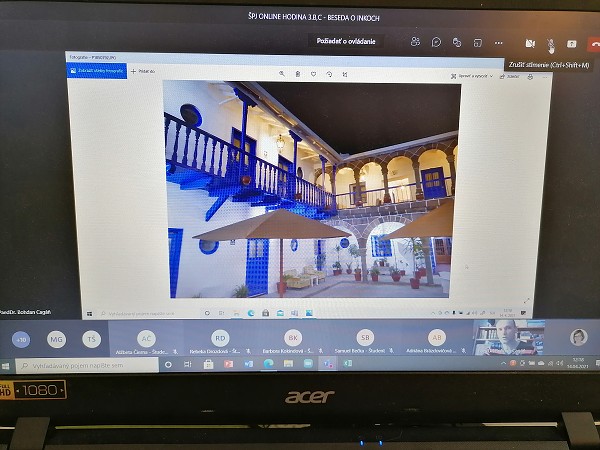Open File Explorer from the taskbar
Viewport: 600px width, 450px height.
(288, 364)
